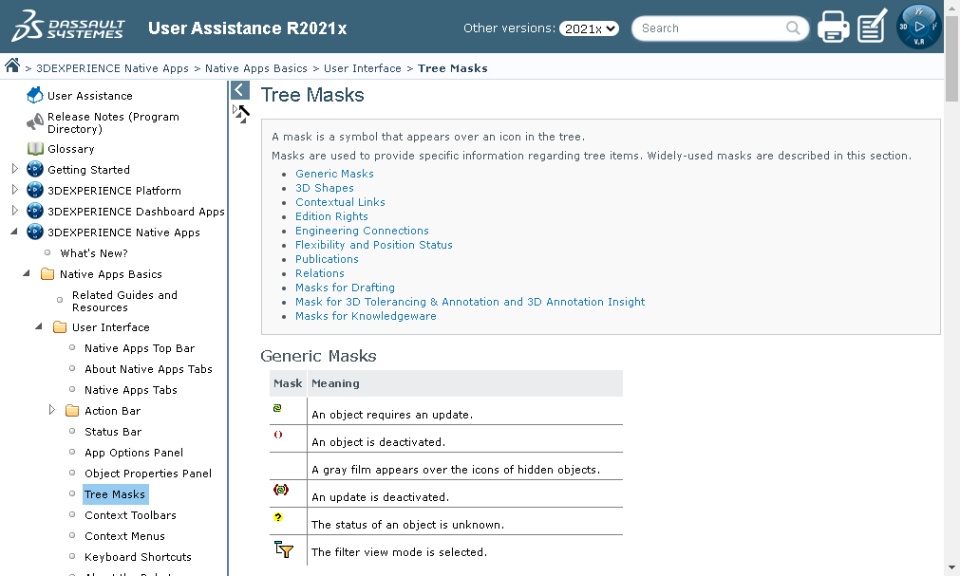Viewport: 960px width, 576px height.
Task: Click the Release Notes megaphone icon
Action: (35, 122)
